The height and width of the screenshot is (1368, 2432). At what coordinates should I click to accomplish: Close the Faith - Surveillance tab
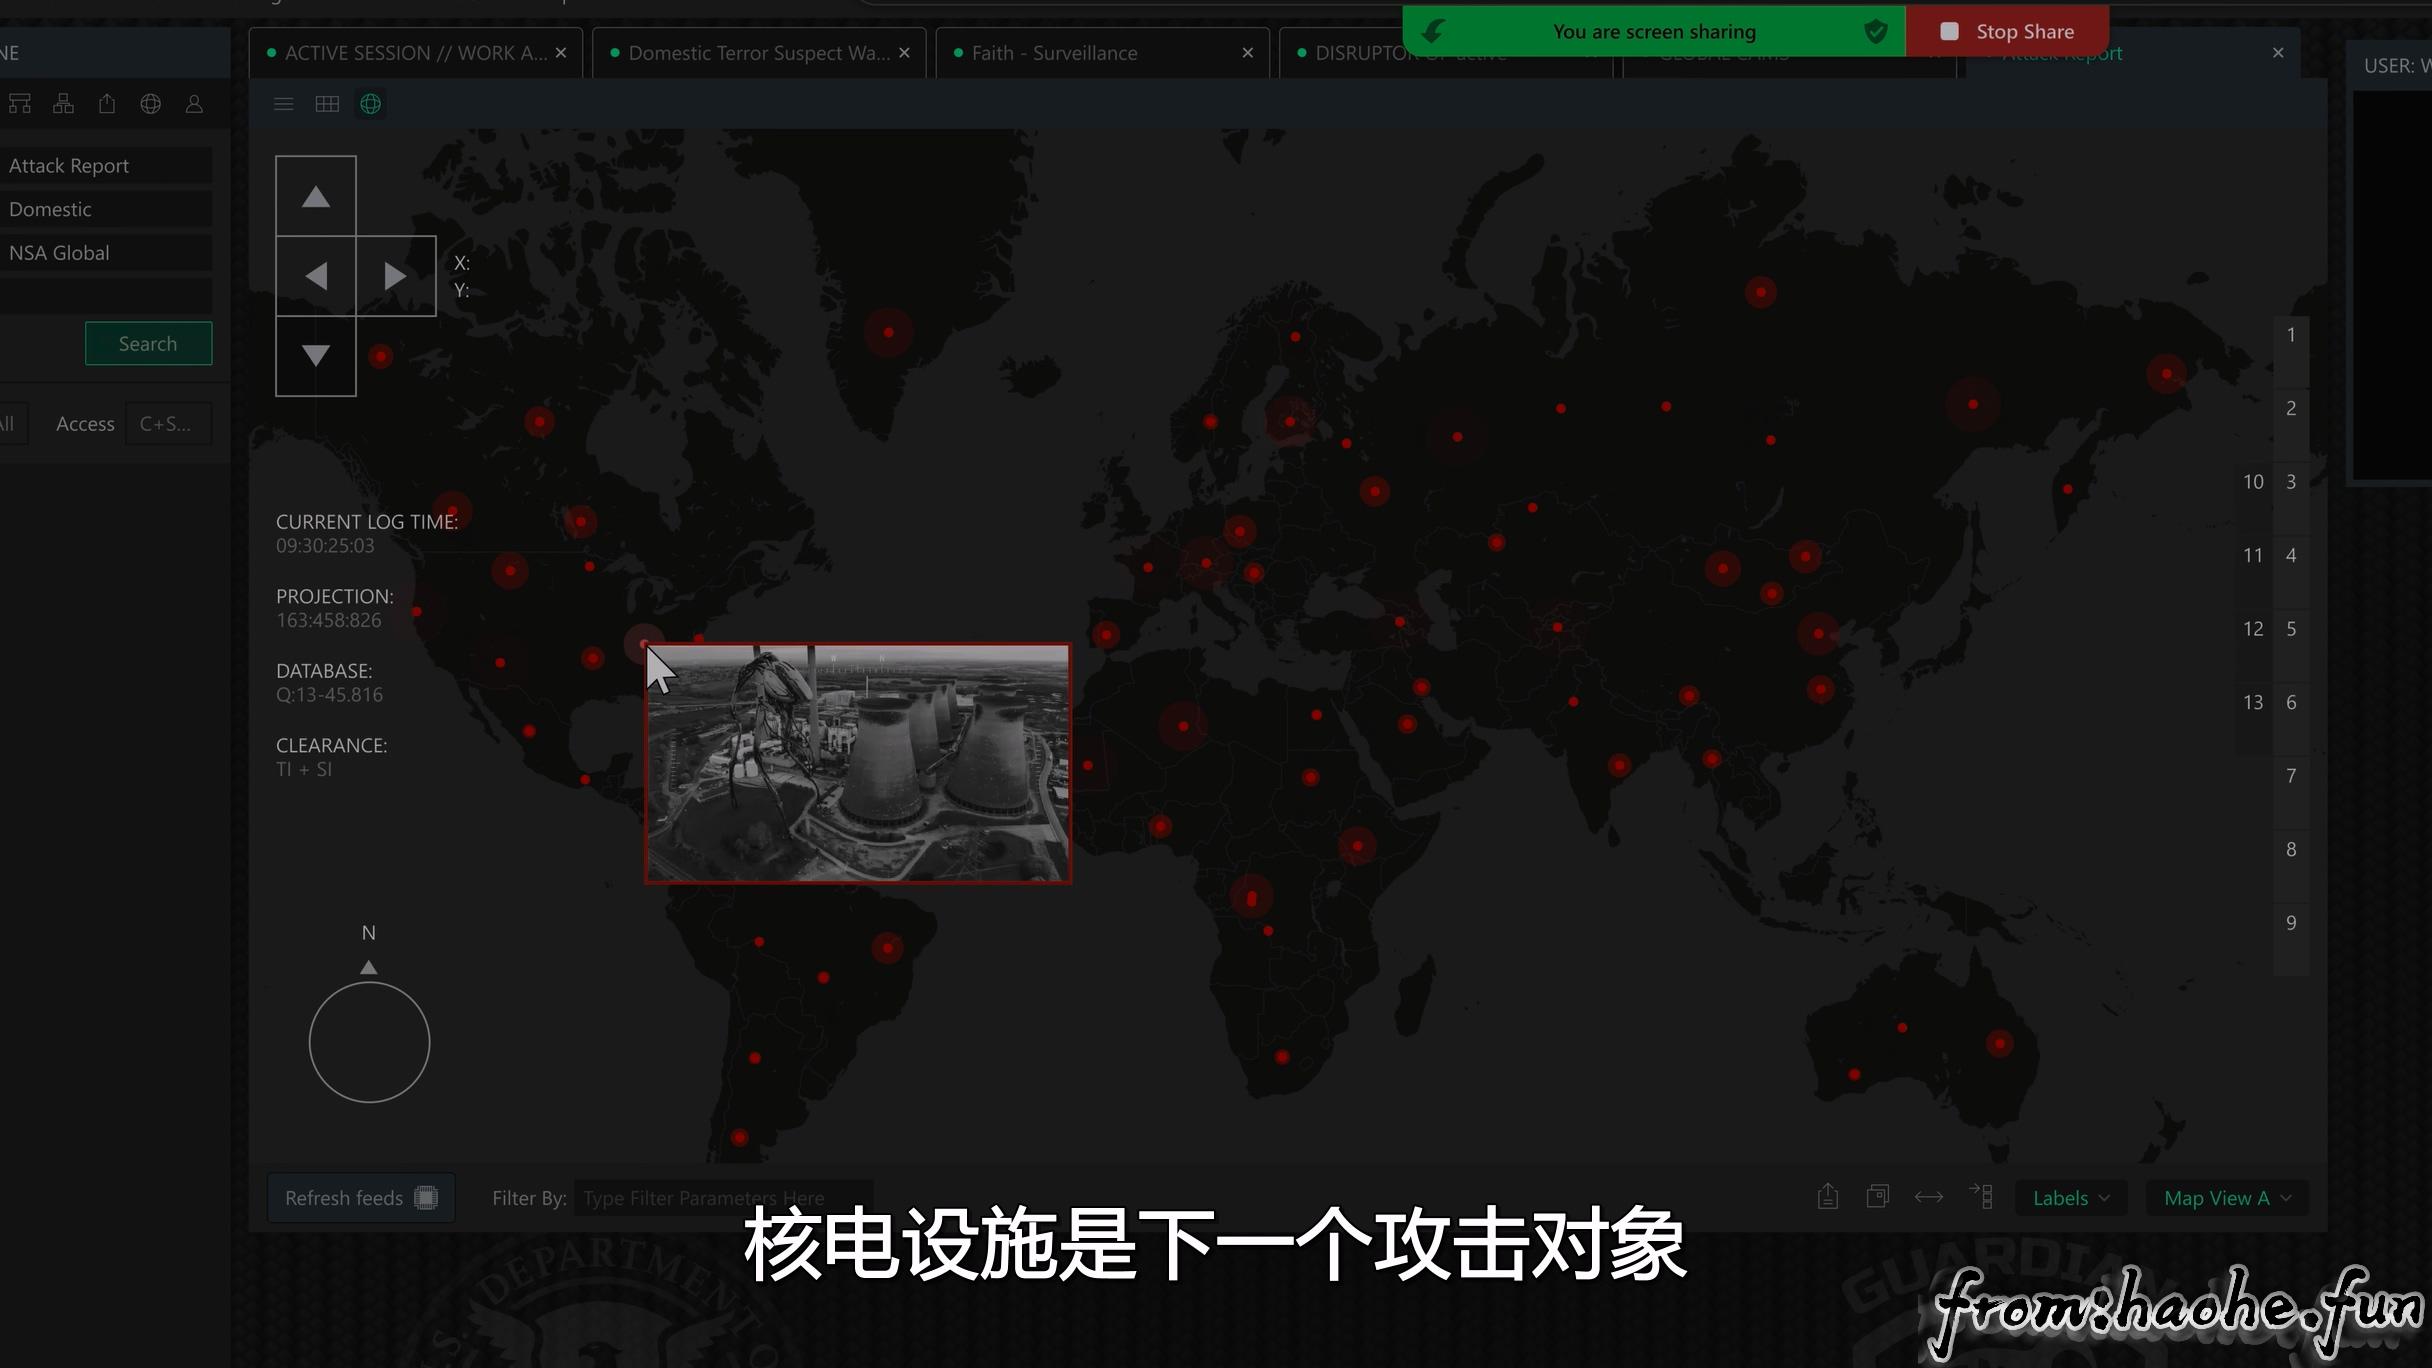[1248, 53]
